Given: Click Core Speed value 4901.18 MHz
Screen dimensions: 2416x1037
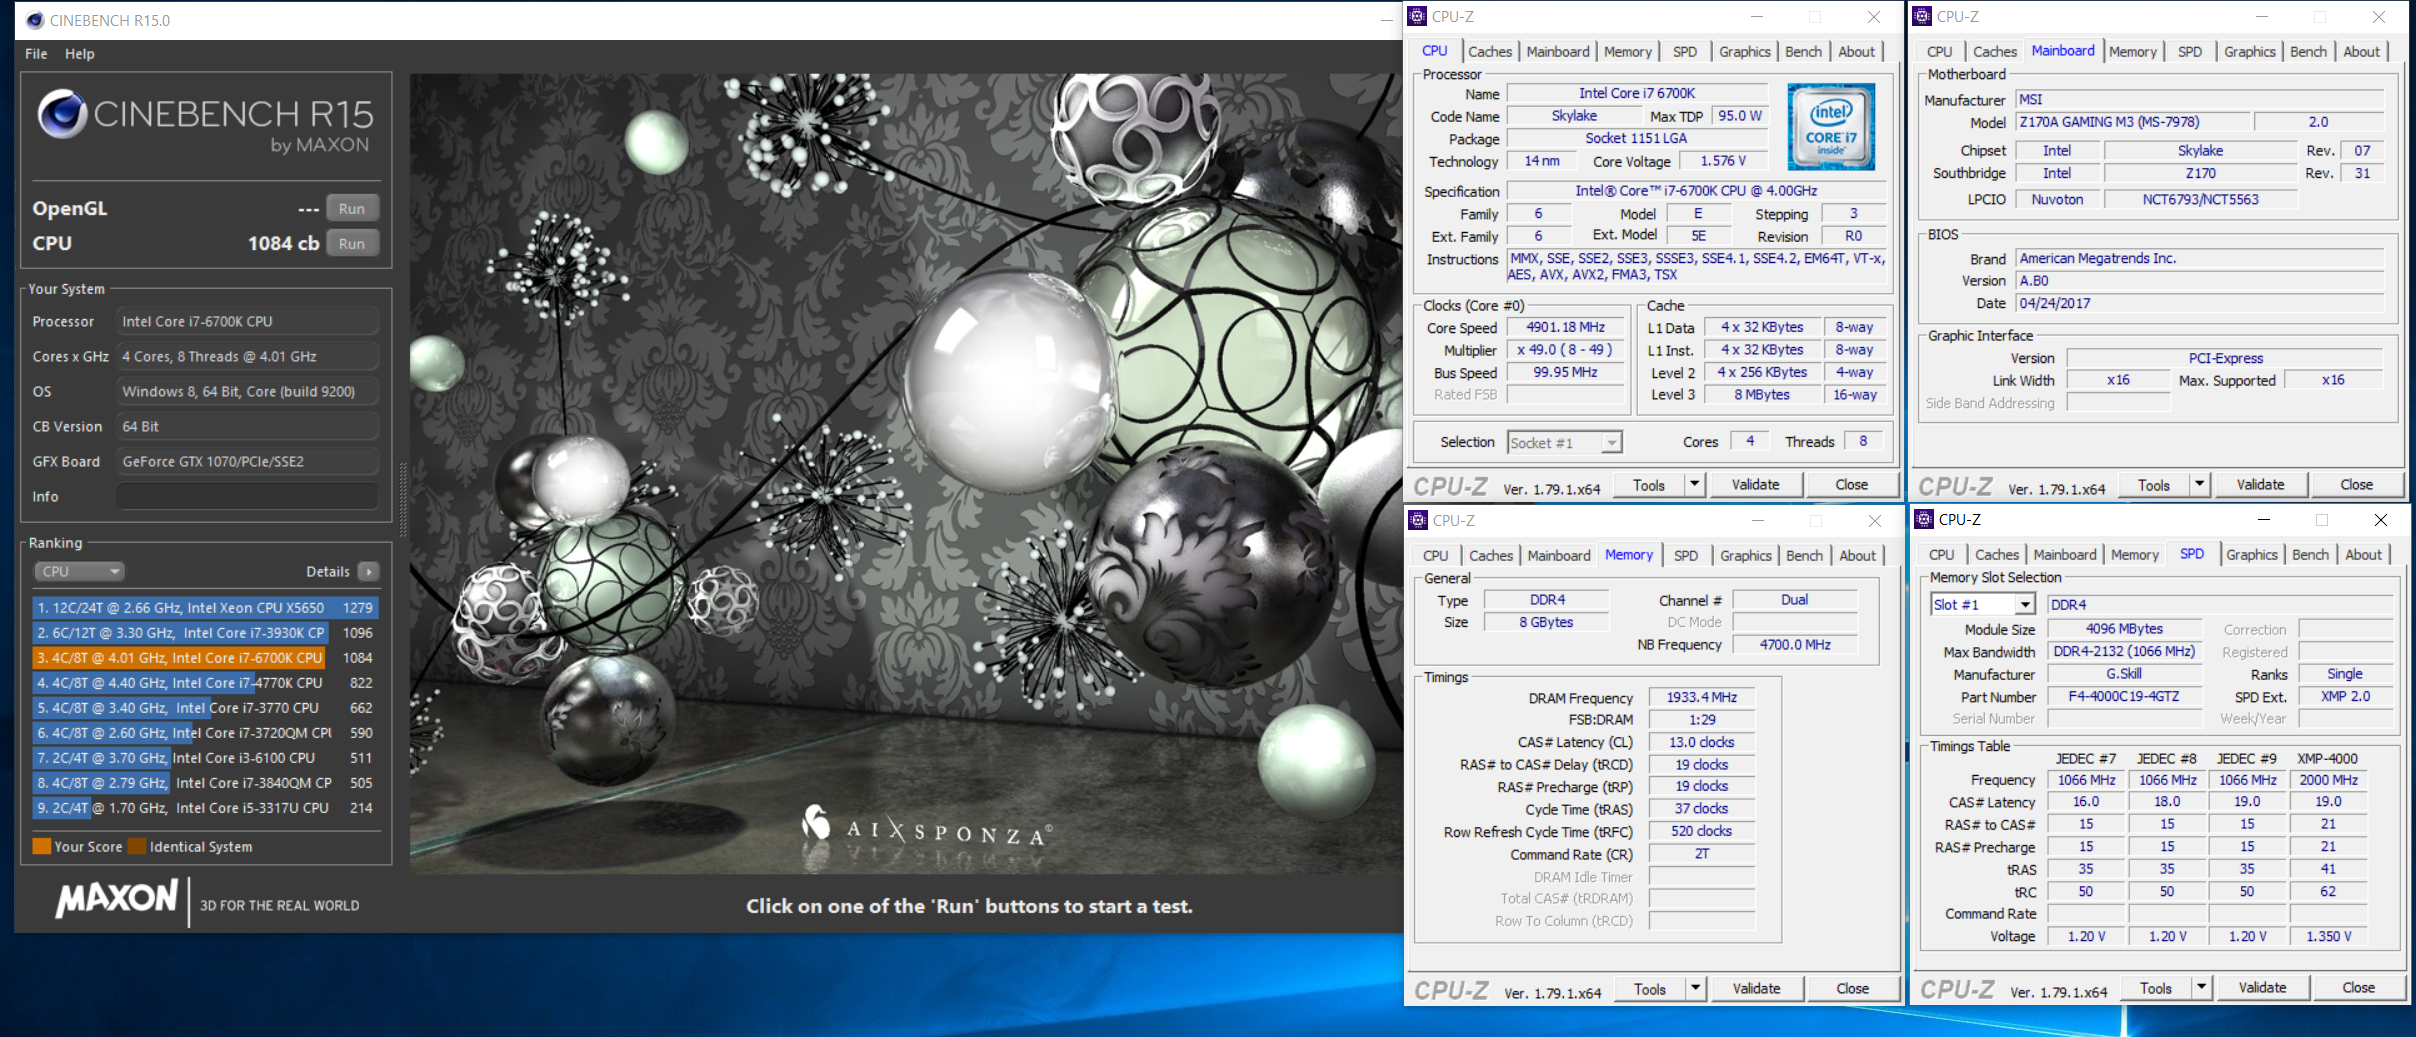Looking at the screenshot, I should coord(1566,328).
